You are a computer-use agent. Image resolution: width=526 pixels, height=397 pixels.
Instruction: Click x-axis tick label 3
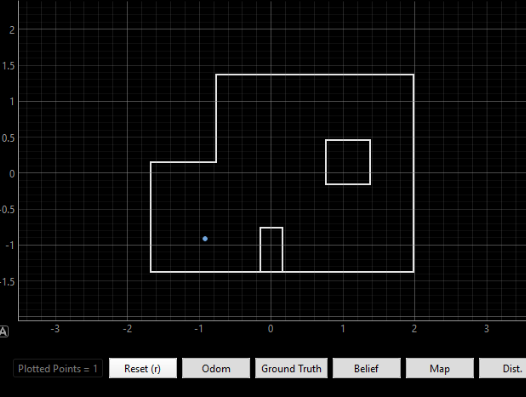[x=486, y=329]
